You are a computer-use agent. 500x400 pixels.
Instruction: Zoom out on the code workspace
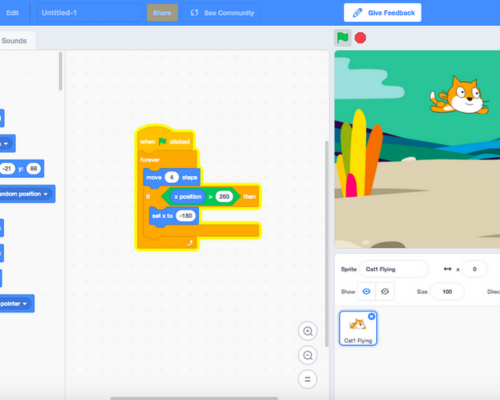coord(308,355)
